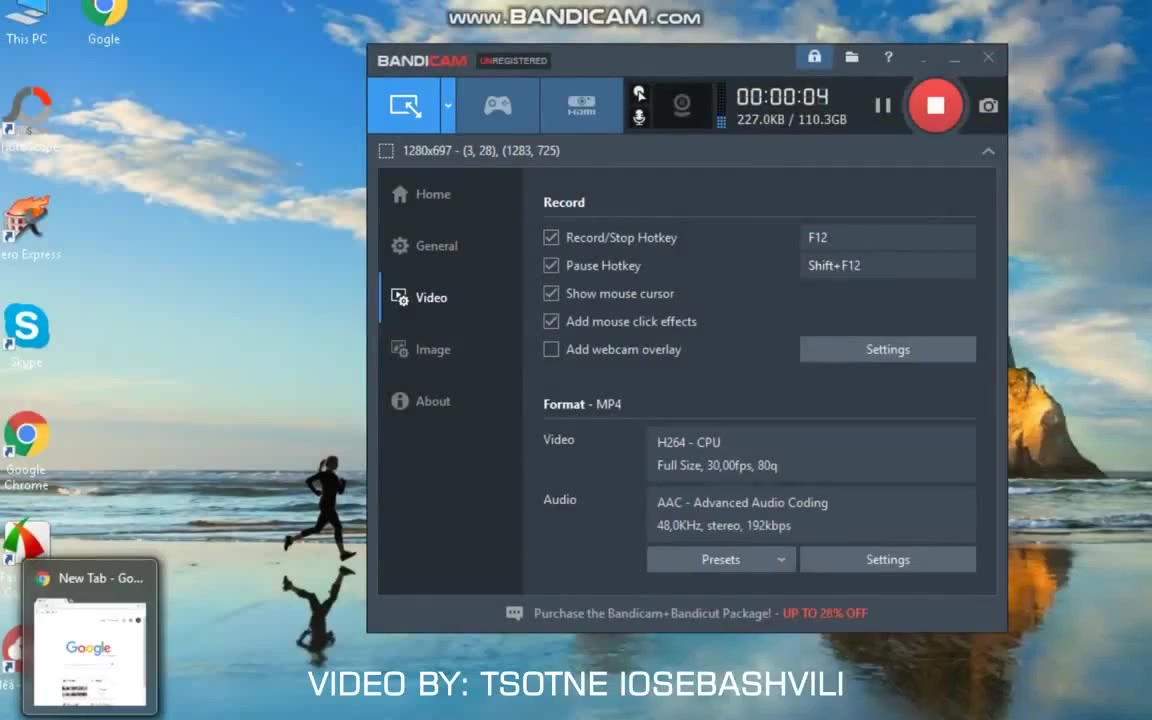Click the chat bubble icon in footer
This screenshot has width=1152, height=720.
(x=514, y=613)
